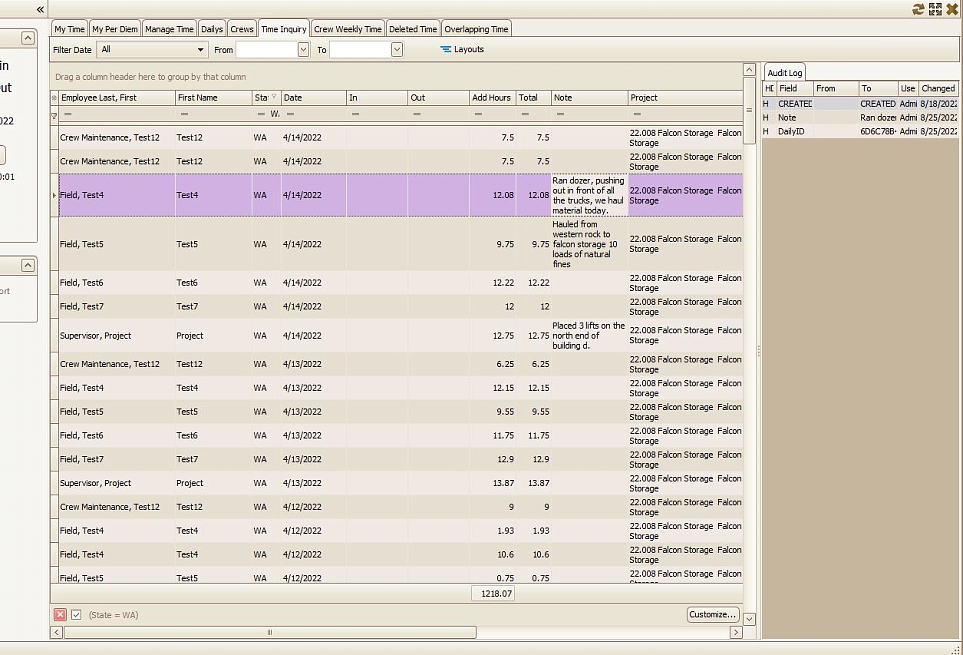Select the Audit Log tab
The width and height of the screenshot is (963, 655).
tap(784, 73)
